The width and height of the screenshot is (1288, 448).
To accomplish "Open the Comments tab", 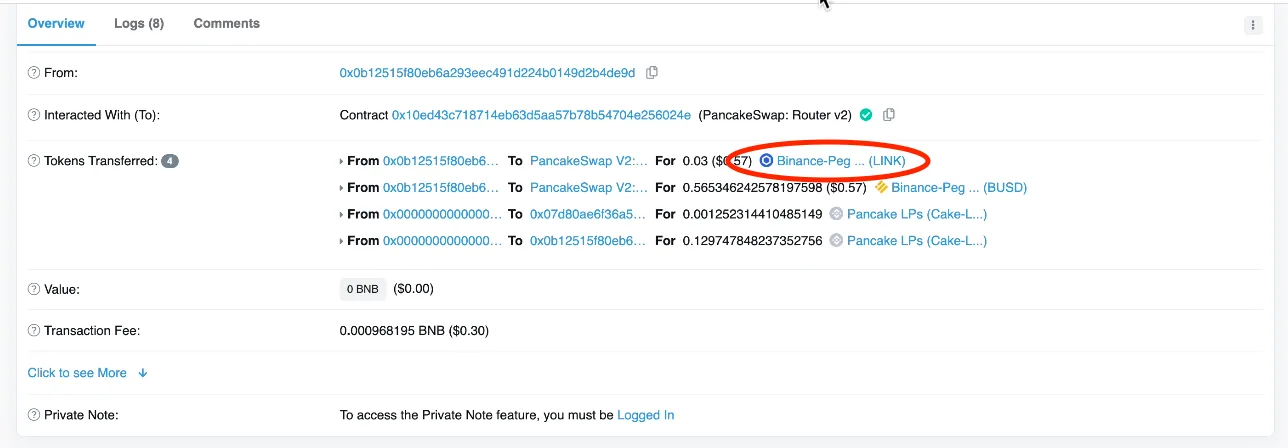I will coord(226,23).
